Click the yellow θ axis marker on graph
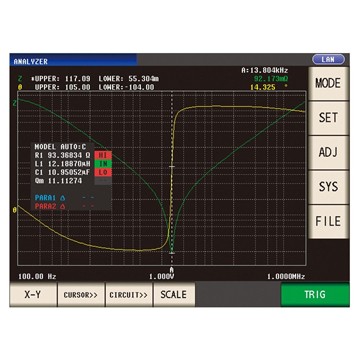 (14, 210)
